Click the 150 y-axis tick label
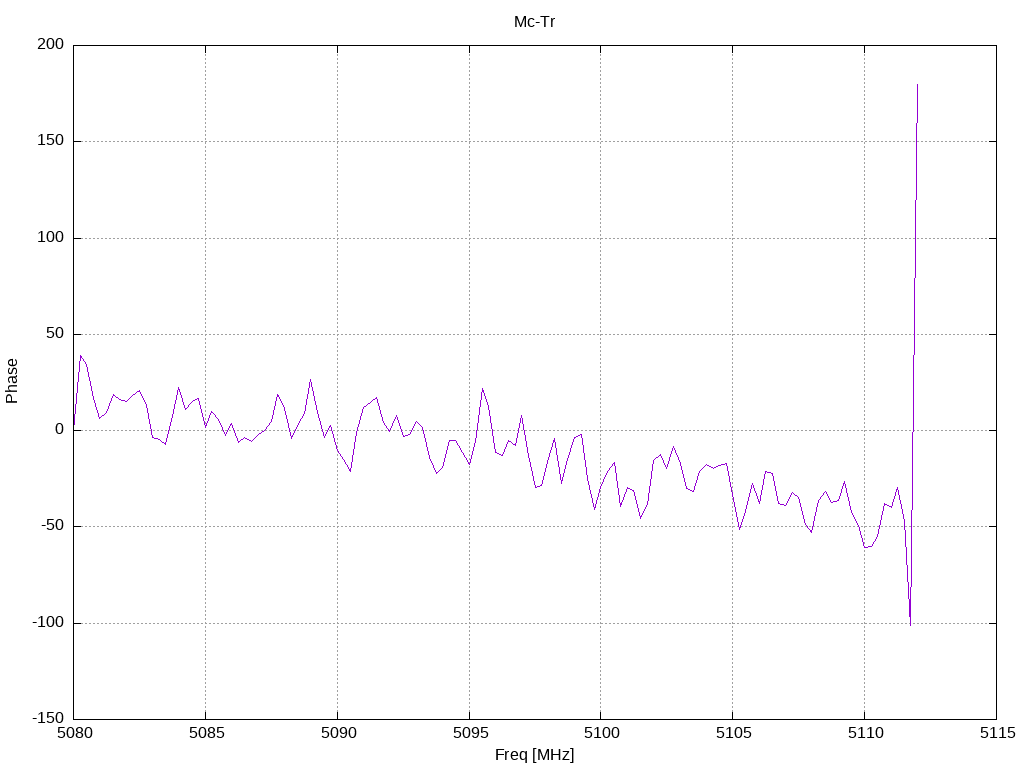This screenshot has height=768, width=1024. pyautogui.click(x=50, y=141)
